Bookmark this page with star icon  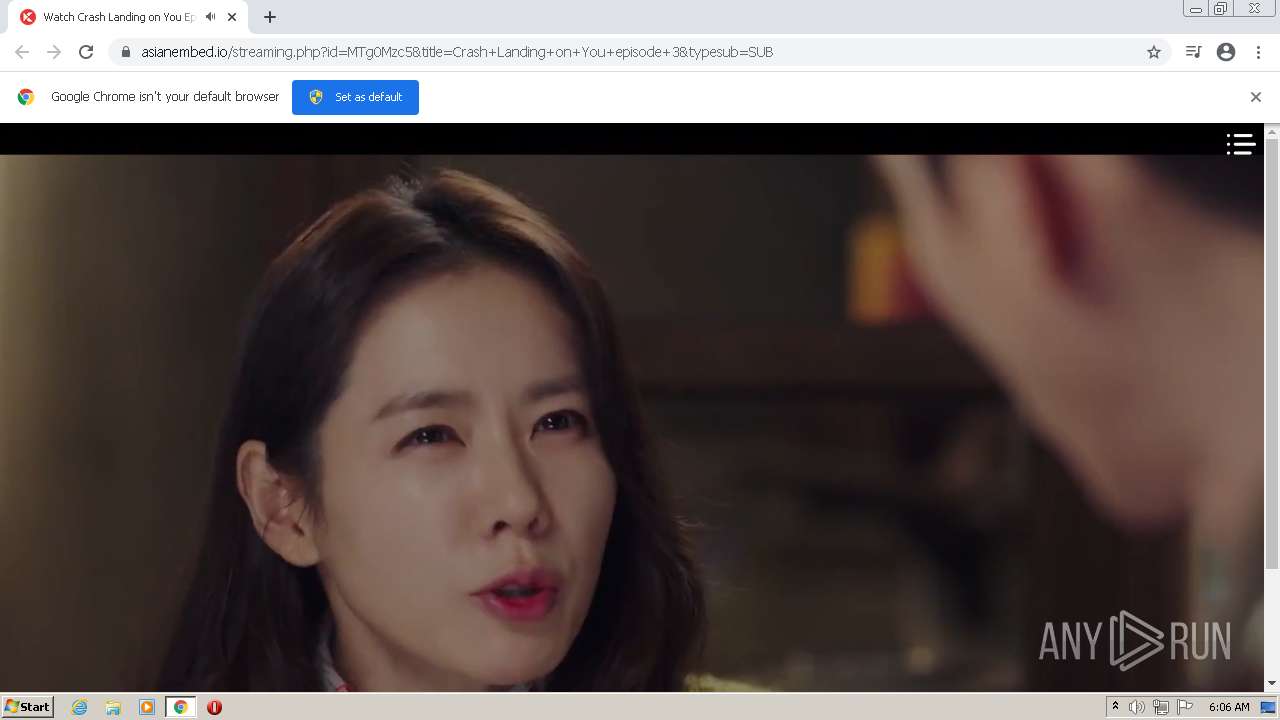(x=1154, y=52)
